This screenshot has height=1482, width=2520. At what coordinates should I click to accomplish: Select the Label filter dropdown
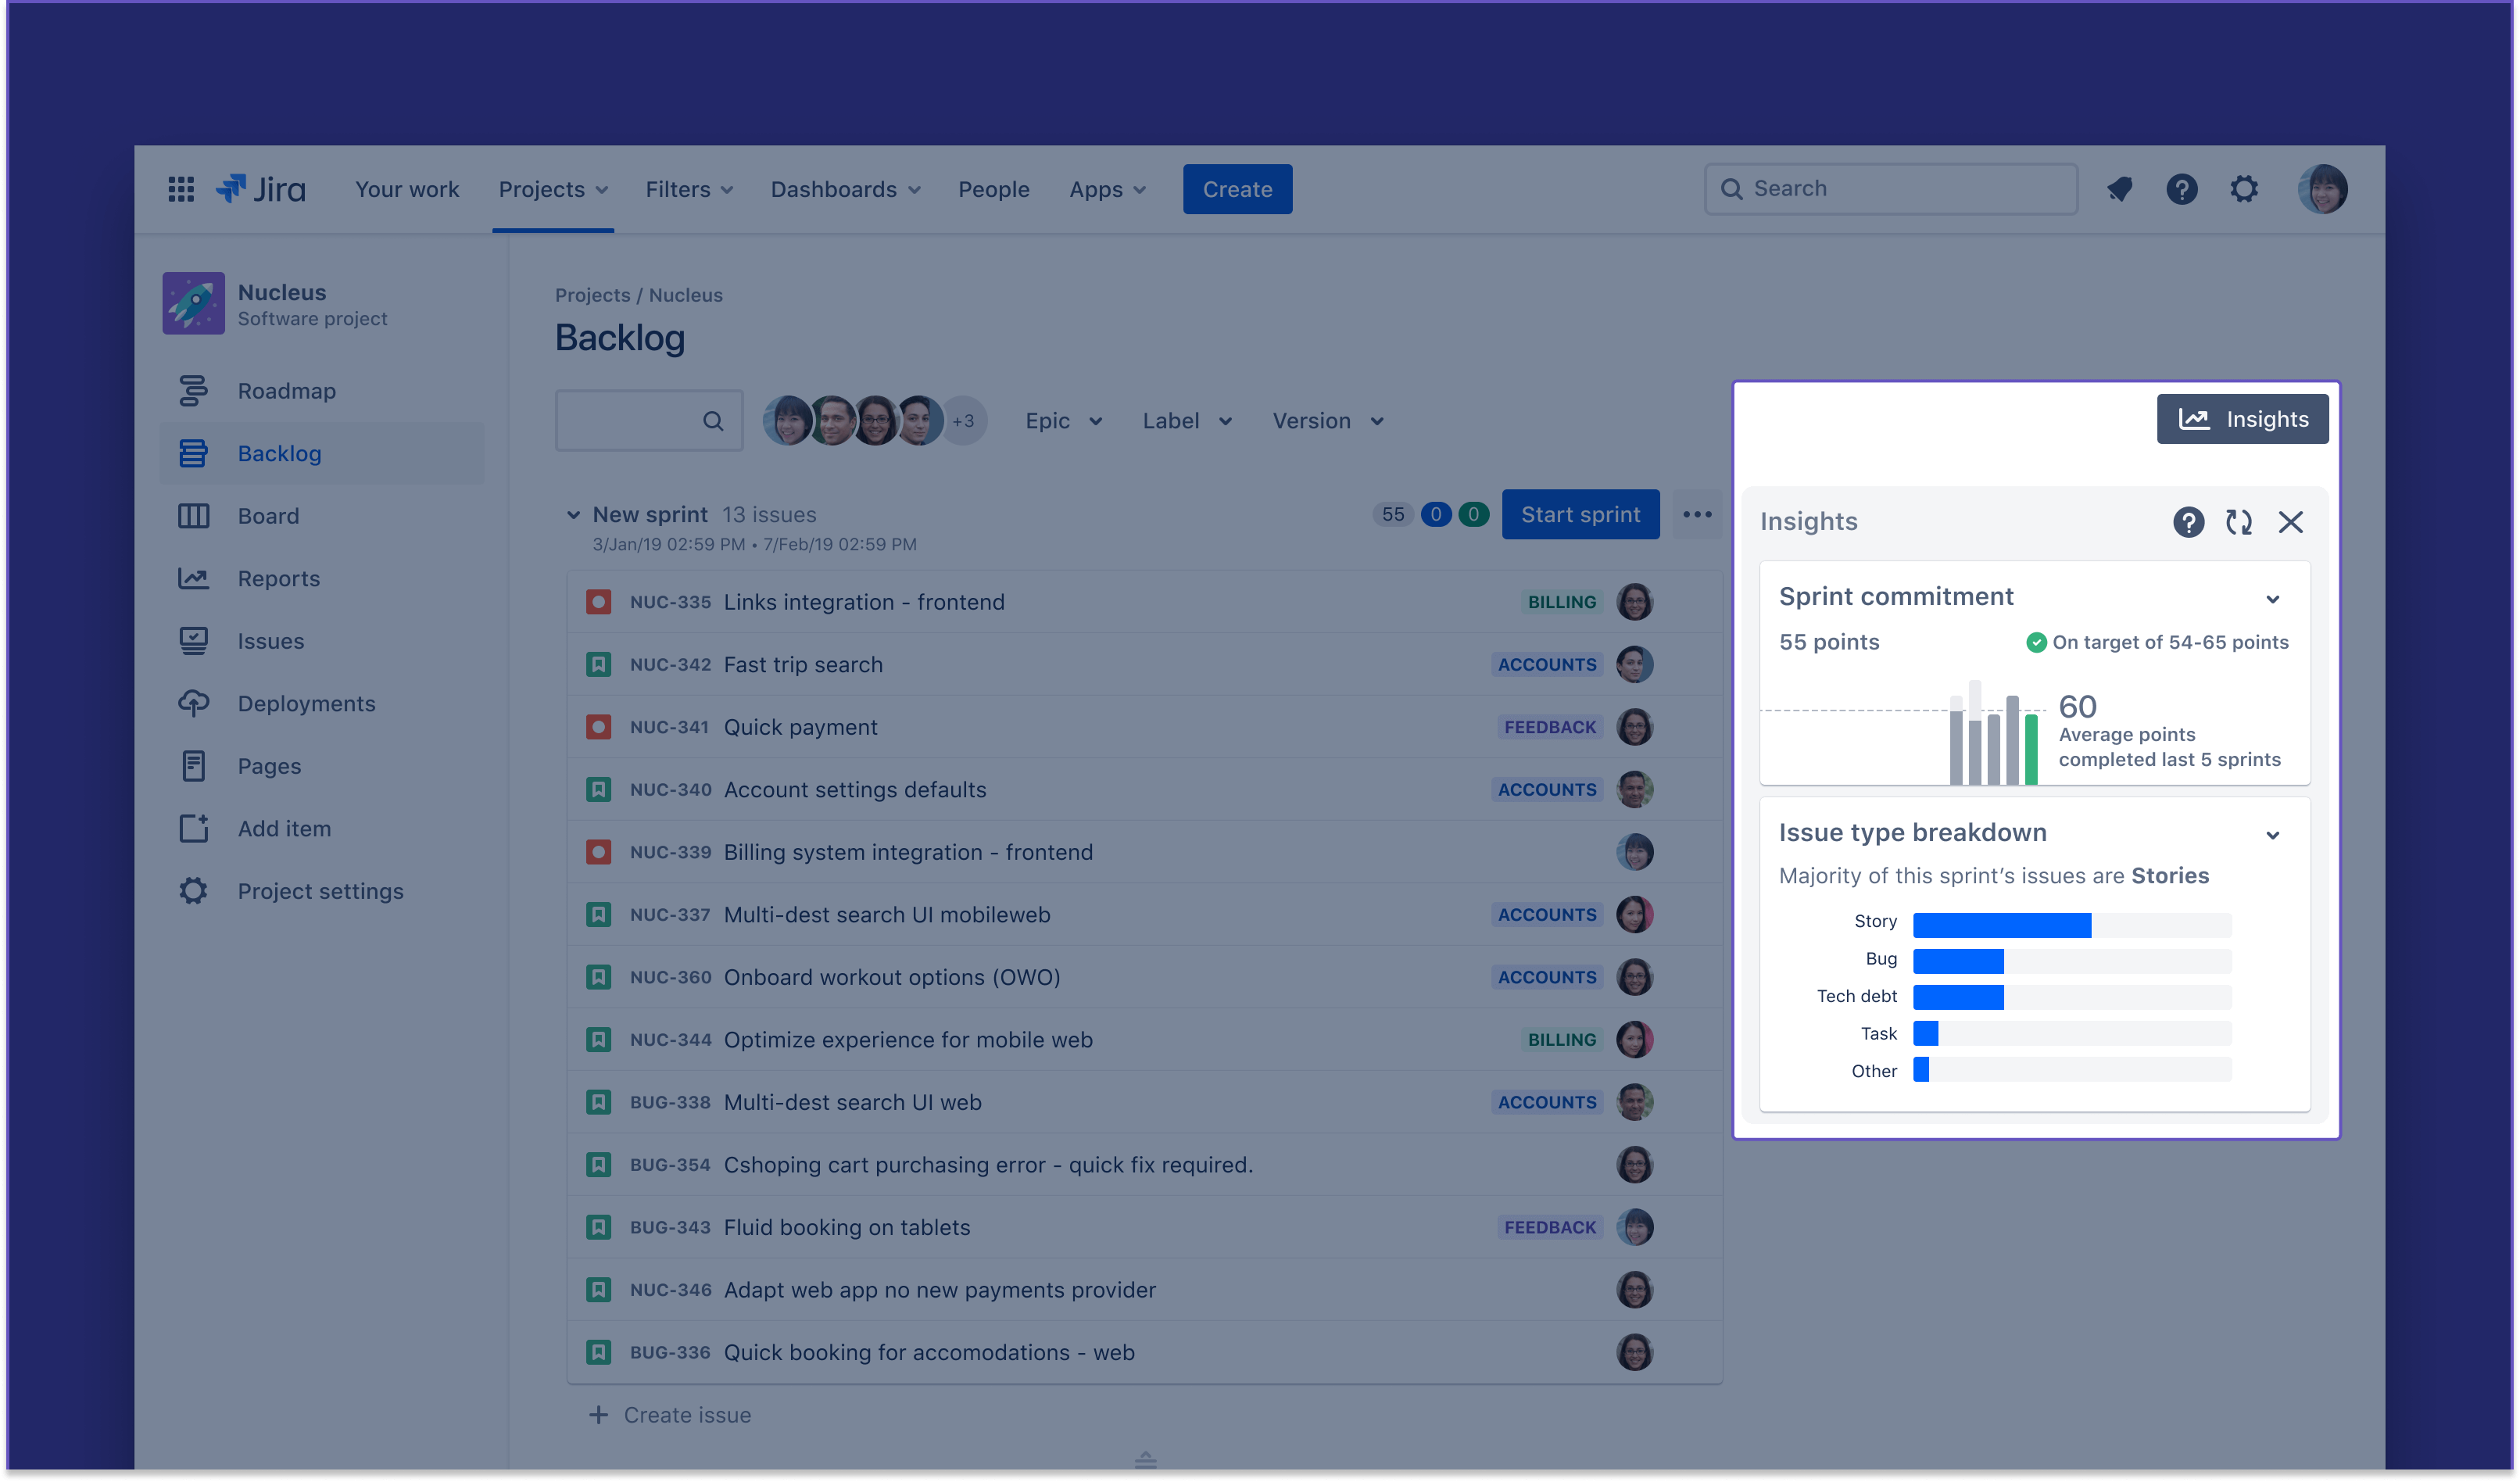1185,420
